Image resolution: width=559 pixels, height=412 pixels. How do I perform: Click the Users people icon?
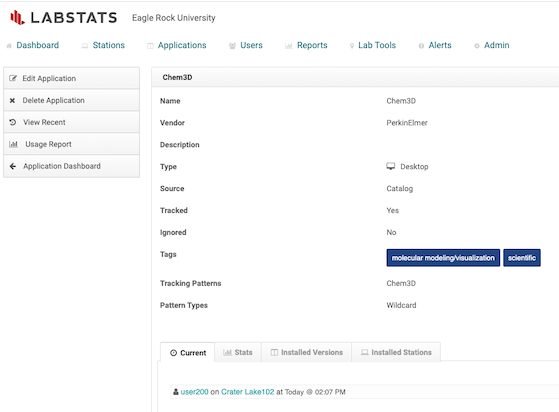(x=232, y=46)
